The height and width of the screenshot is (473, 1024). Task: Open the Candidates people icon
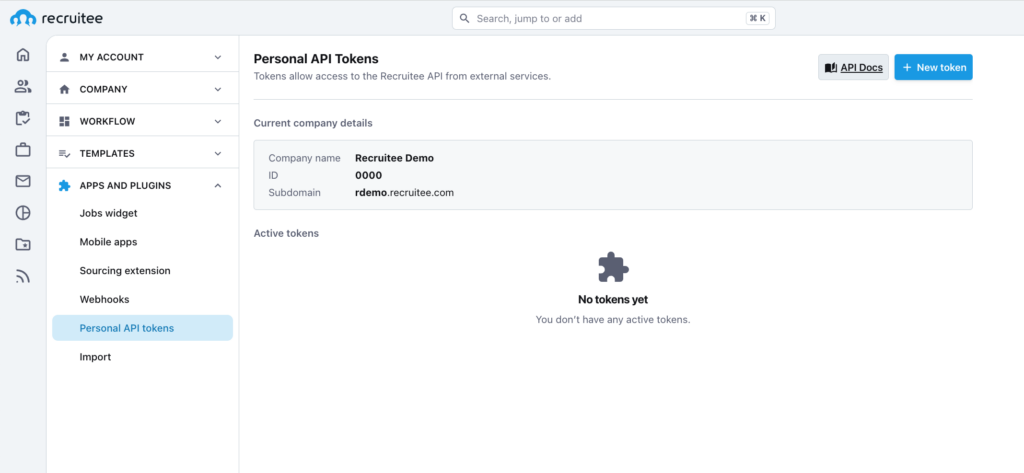pos(23,86)
